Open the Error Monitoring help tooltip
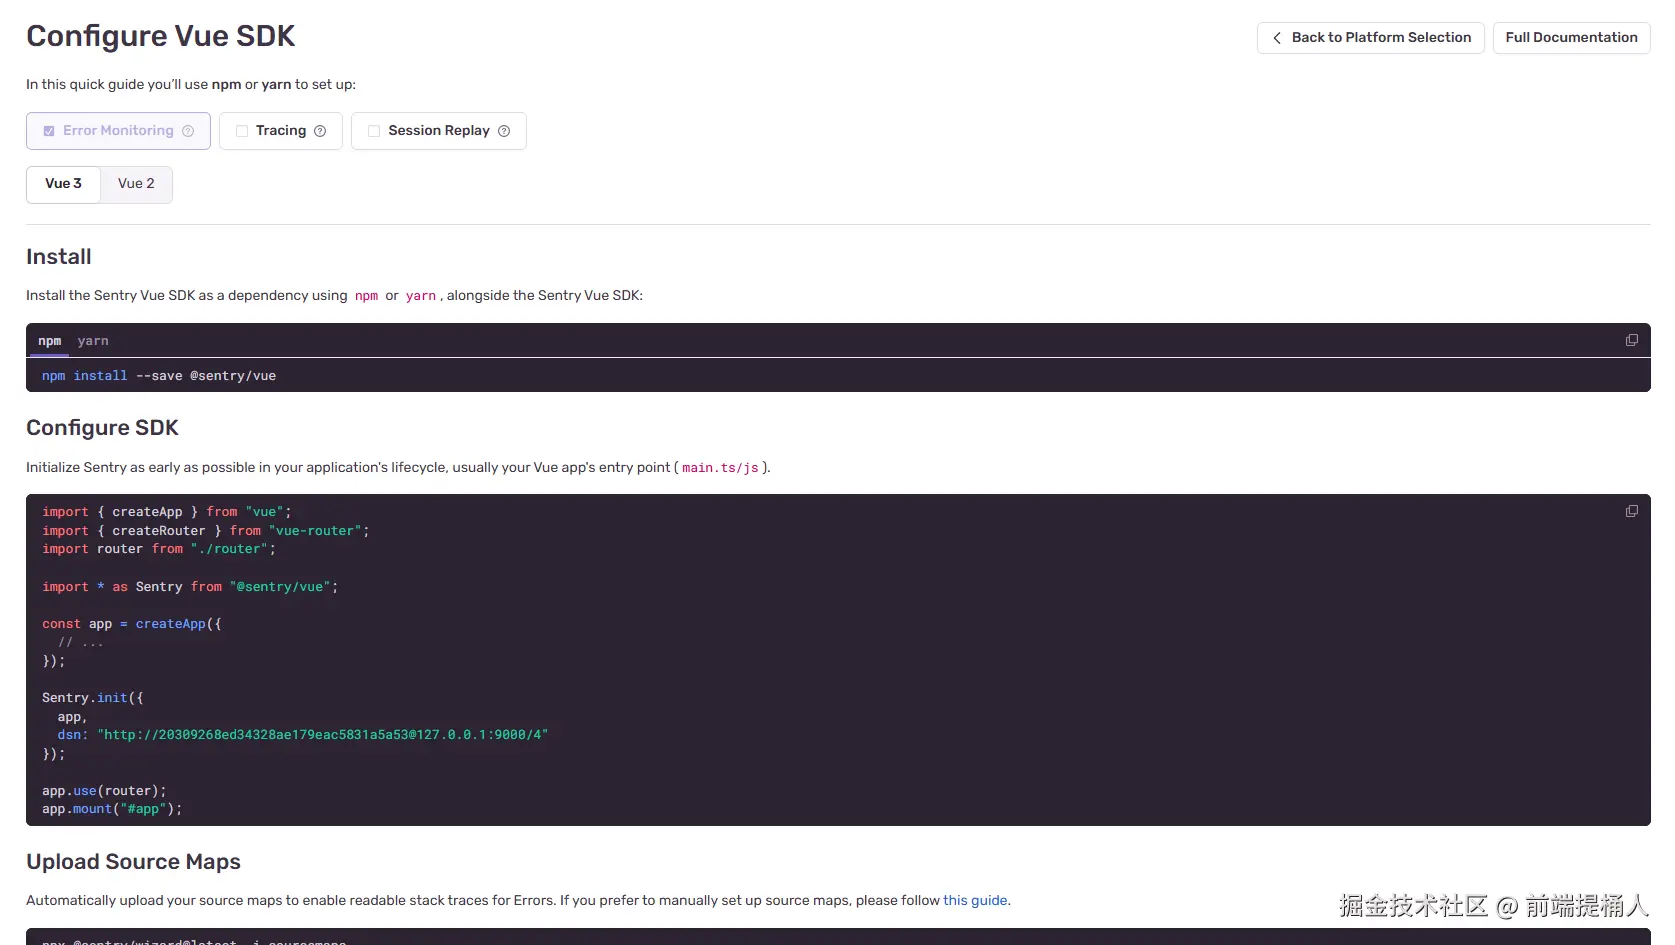 pyautogui.click(x=188, y=131)
